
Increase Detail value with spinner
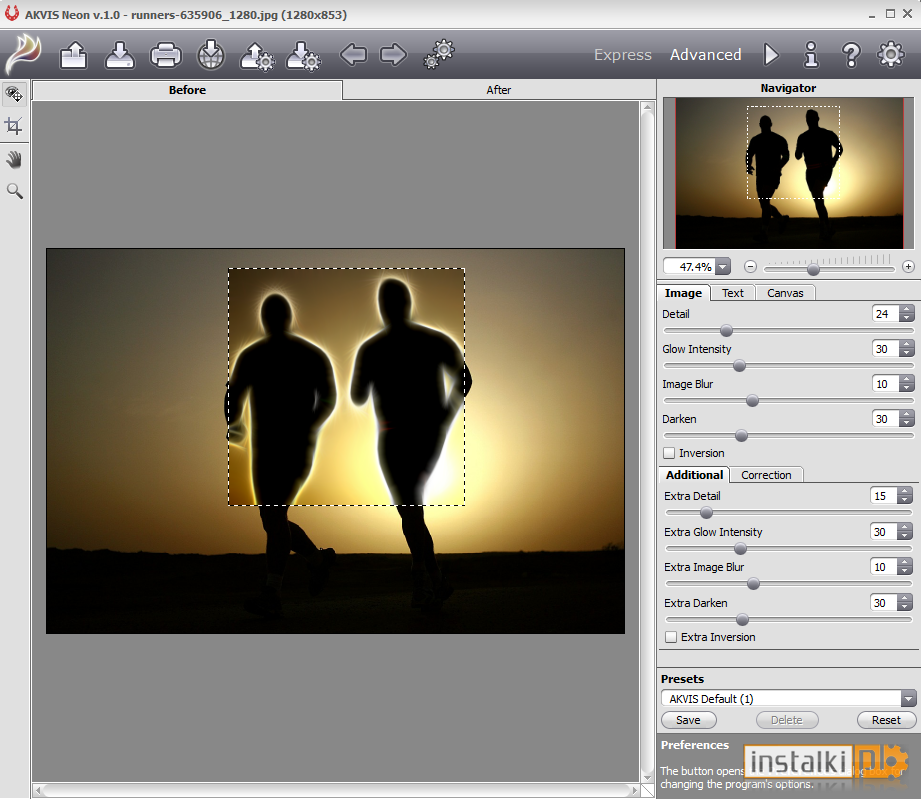click(x=907, y=310)
